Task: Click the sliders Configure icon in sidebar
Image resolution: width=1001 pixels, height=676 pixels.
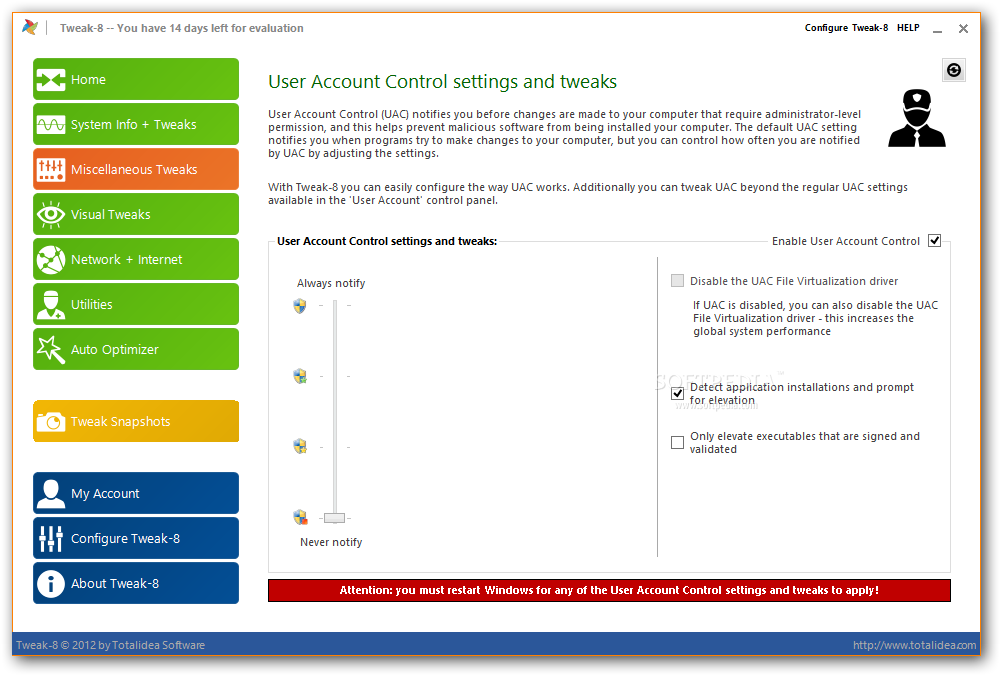Action: point(51,539)
